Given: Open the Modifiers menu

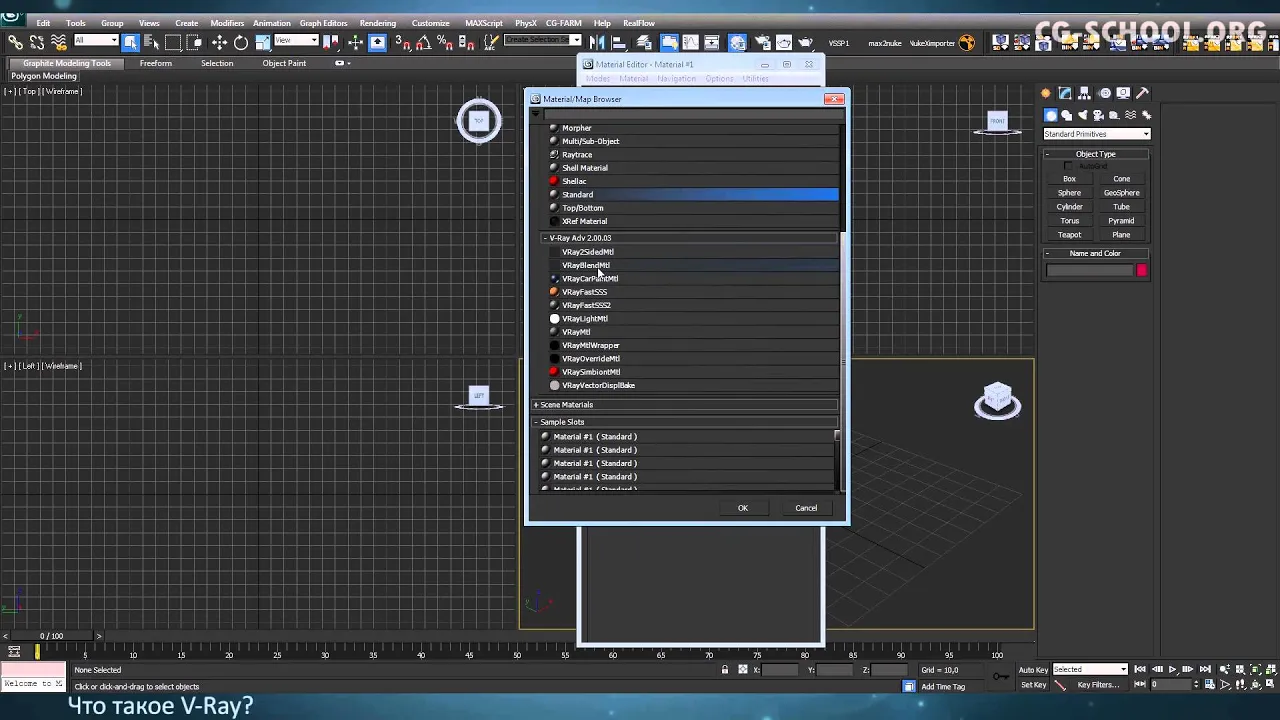Looking at the screenshot, I should (227, 23).
